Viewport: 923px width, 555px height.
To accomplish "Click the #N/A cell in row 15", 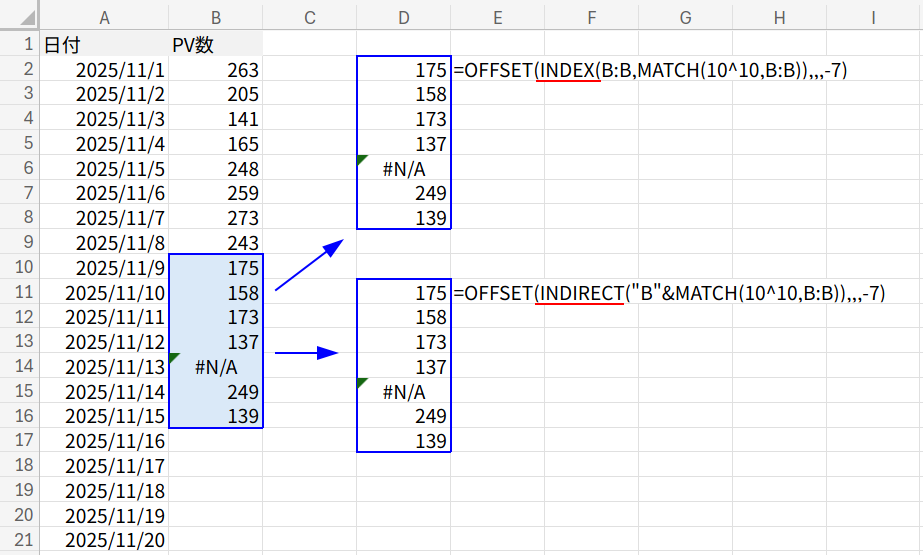I will pyautogui.click(x=403, y=392).
